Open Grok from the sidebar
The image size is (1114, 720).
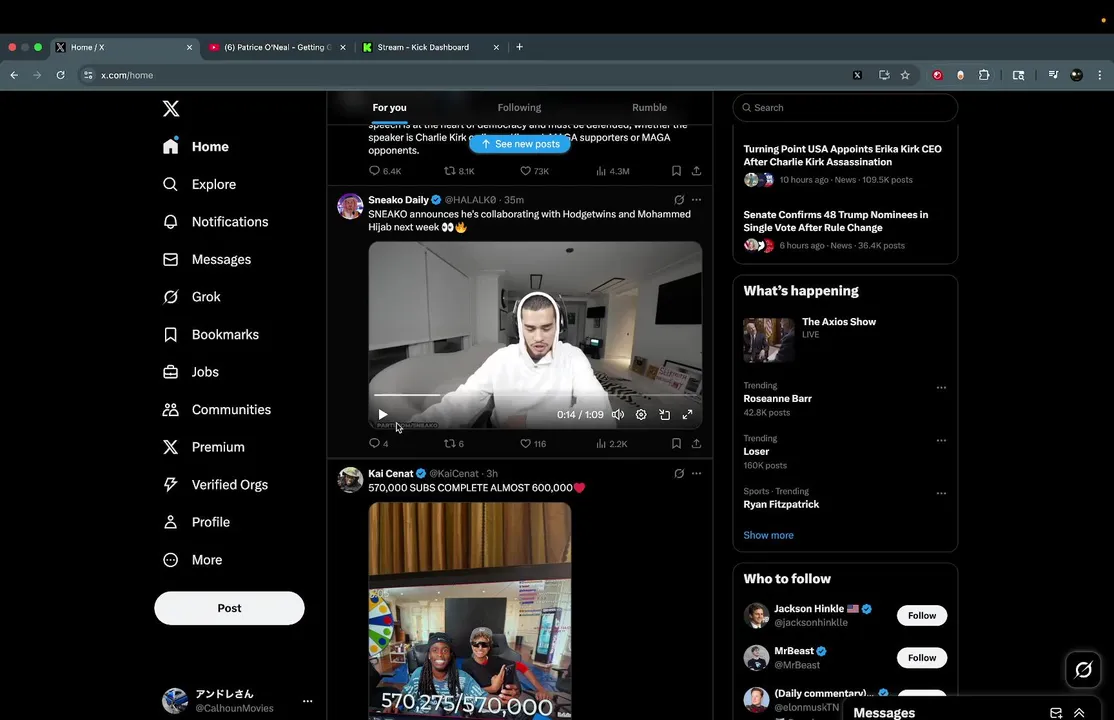tap(191, 297)
